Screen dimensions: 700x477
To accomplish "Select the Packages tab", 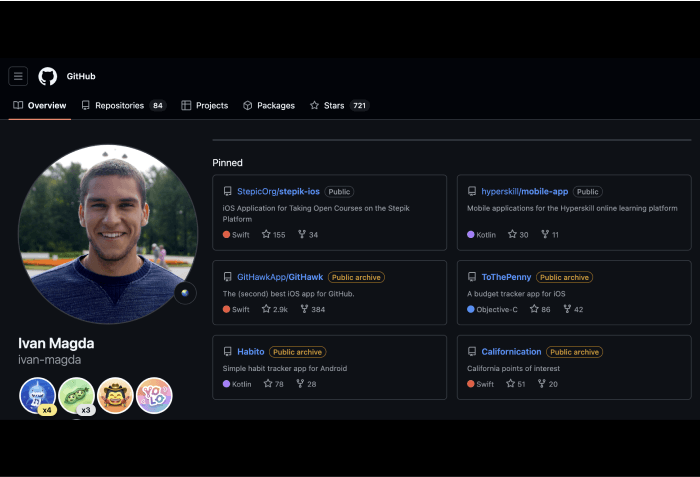I will [268, 105].
